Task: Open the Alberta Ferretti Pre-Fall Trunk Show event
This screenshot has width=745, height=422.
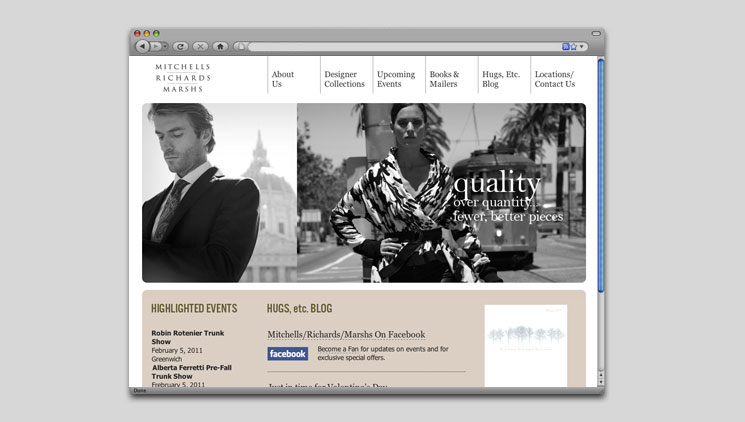Action: (x=191, y=372)
